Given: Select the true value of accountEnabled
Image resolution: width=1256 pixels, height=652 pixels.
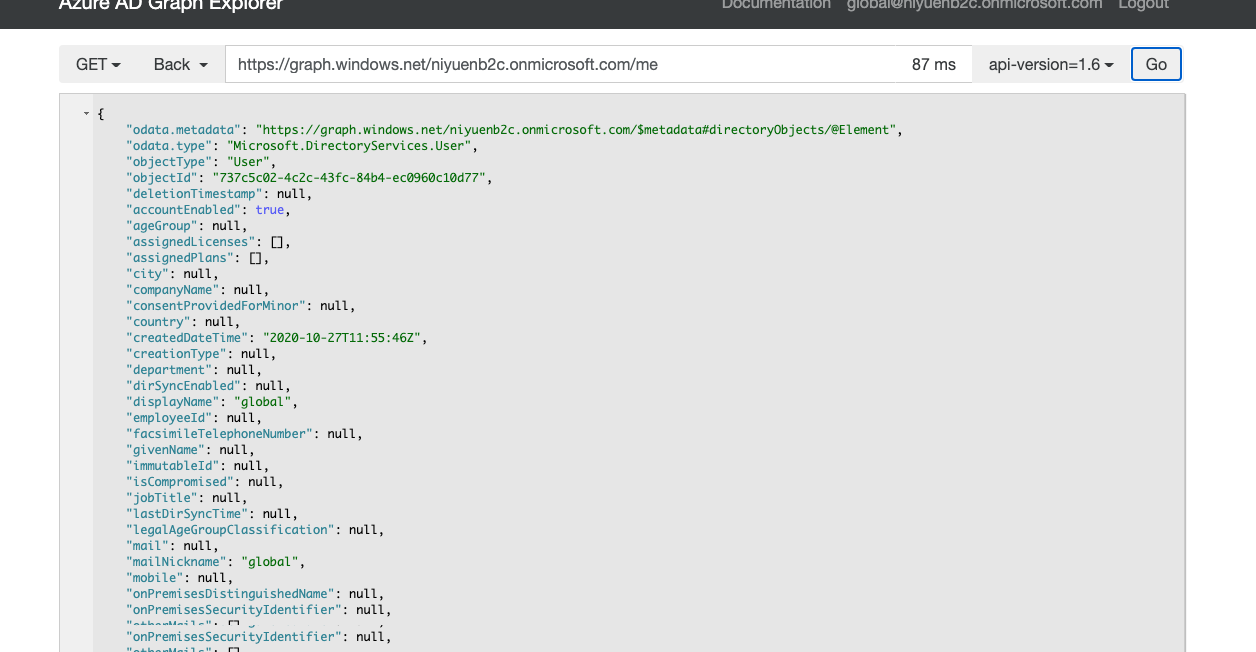Looking at the screenshot, I should pos(270,210).
